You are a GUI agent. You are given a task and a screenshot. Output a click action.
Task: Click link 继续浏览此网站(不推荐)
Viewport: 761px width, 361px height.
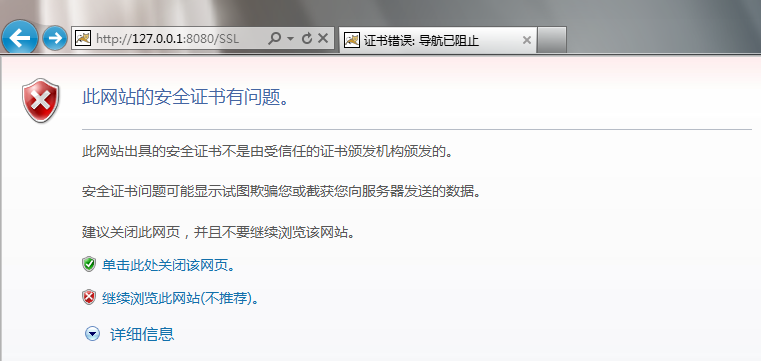tap(180, 298)
